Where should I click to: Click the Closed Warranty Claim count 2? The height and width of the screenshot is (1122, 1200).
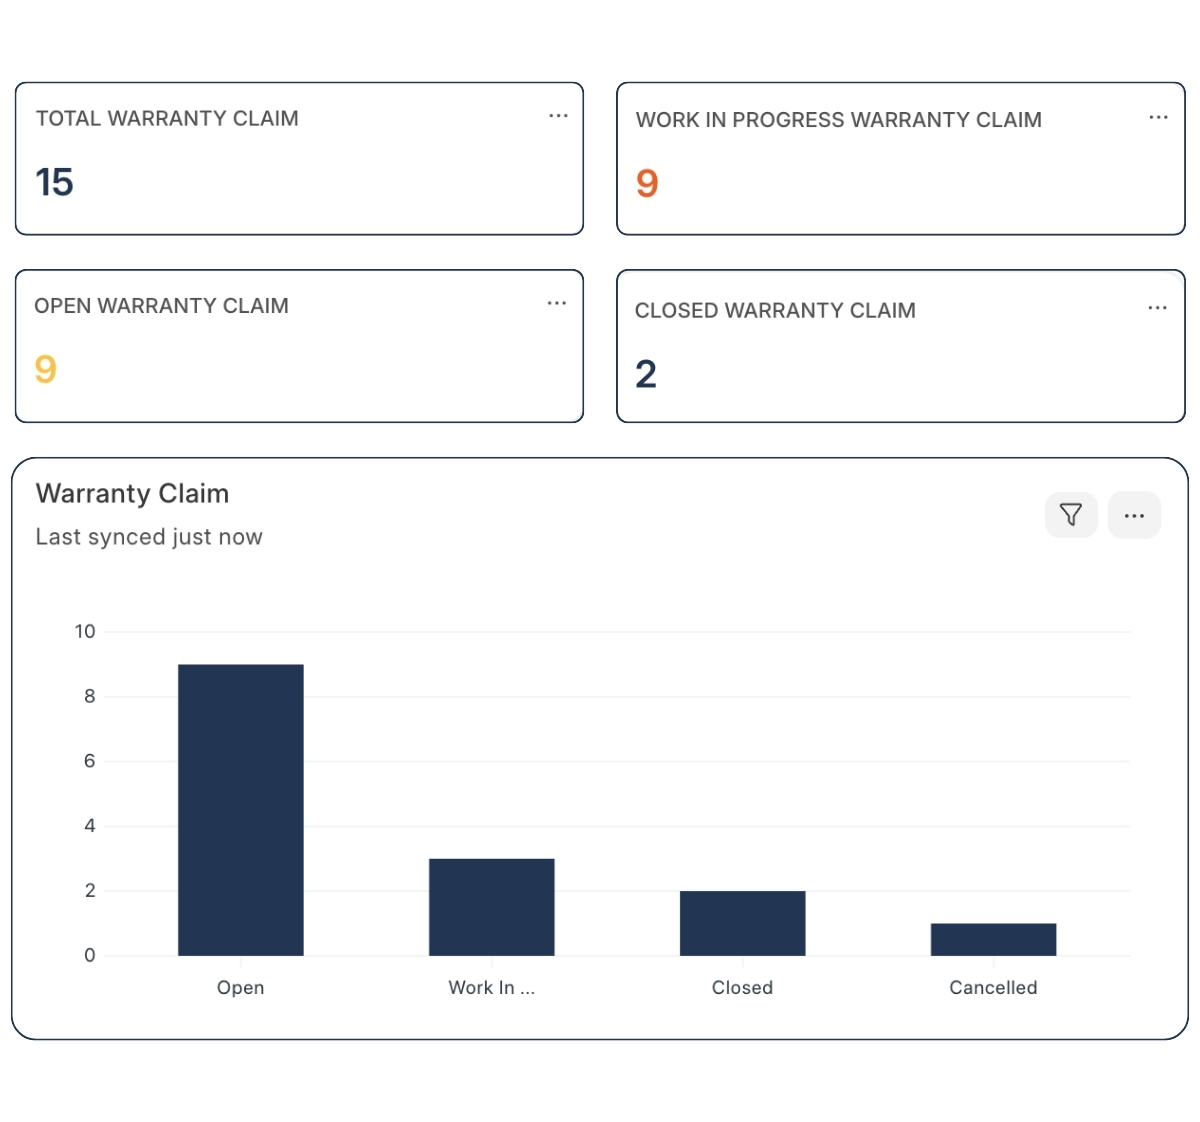[x=646, y=374]
